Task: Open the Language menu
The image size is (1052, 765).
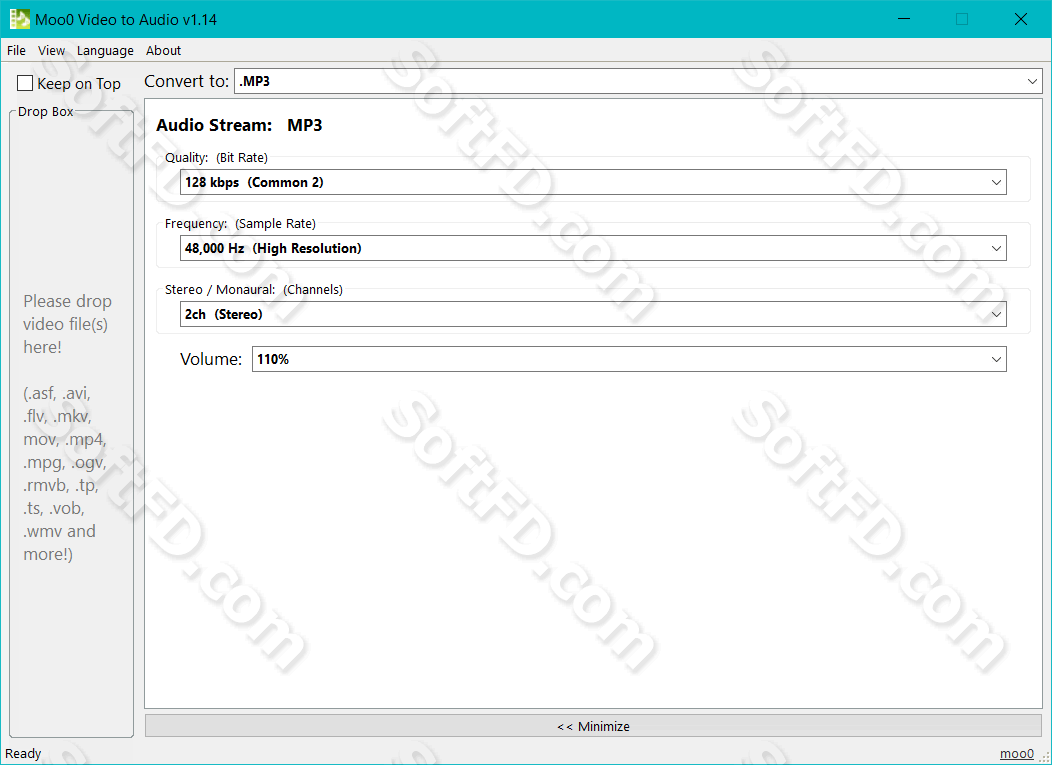Action: click(x=105, y=50)
